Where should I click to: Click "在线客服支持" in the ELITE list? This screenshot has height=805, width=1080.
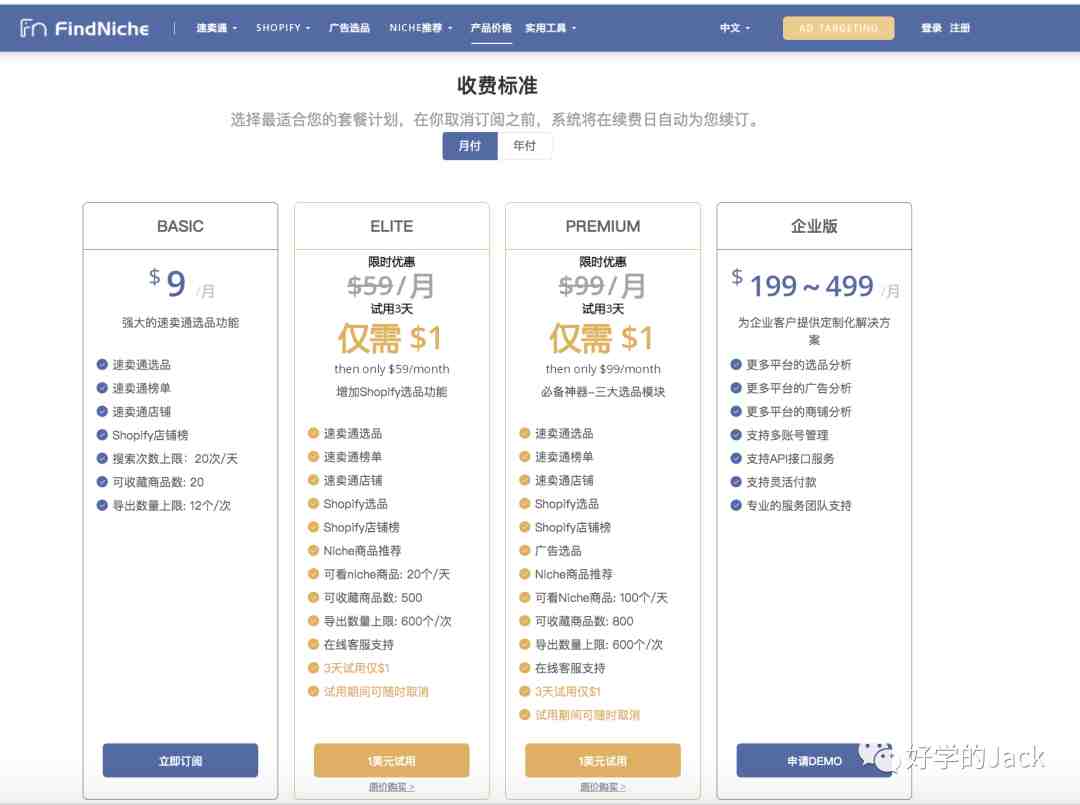(x=358, y=645)
